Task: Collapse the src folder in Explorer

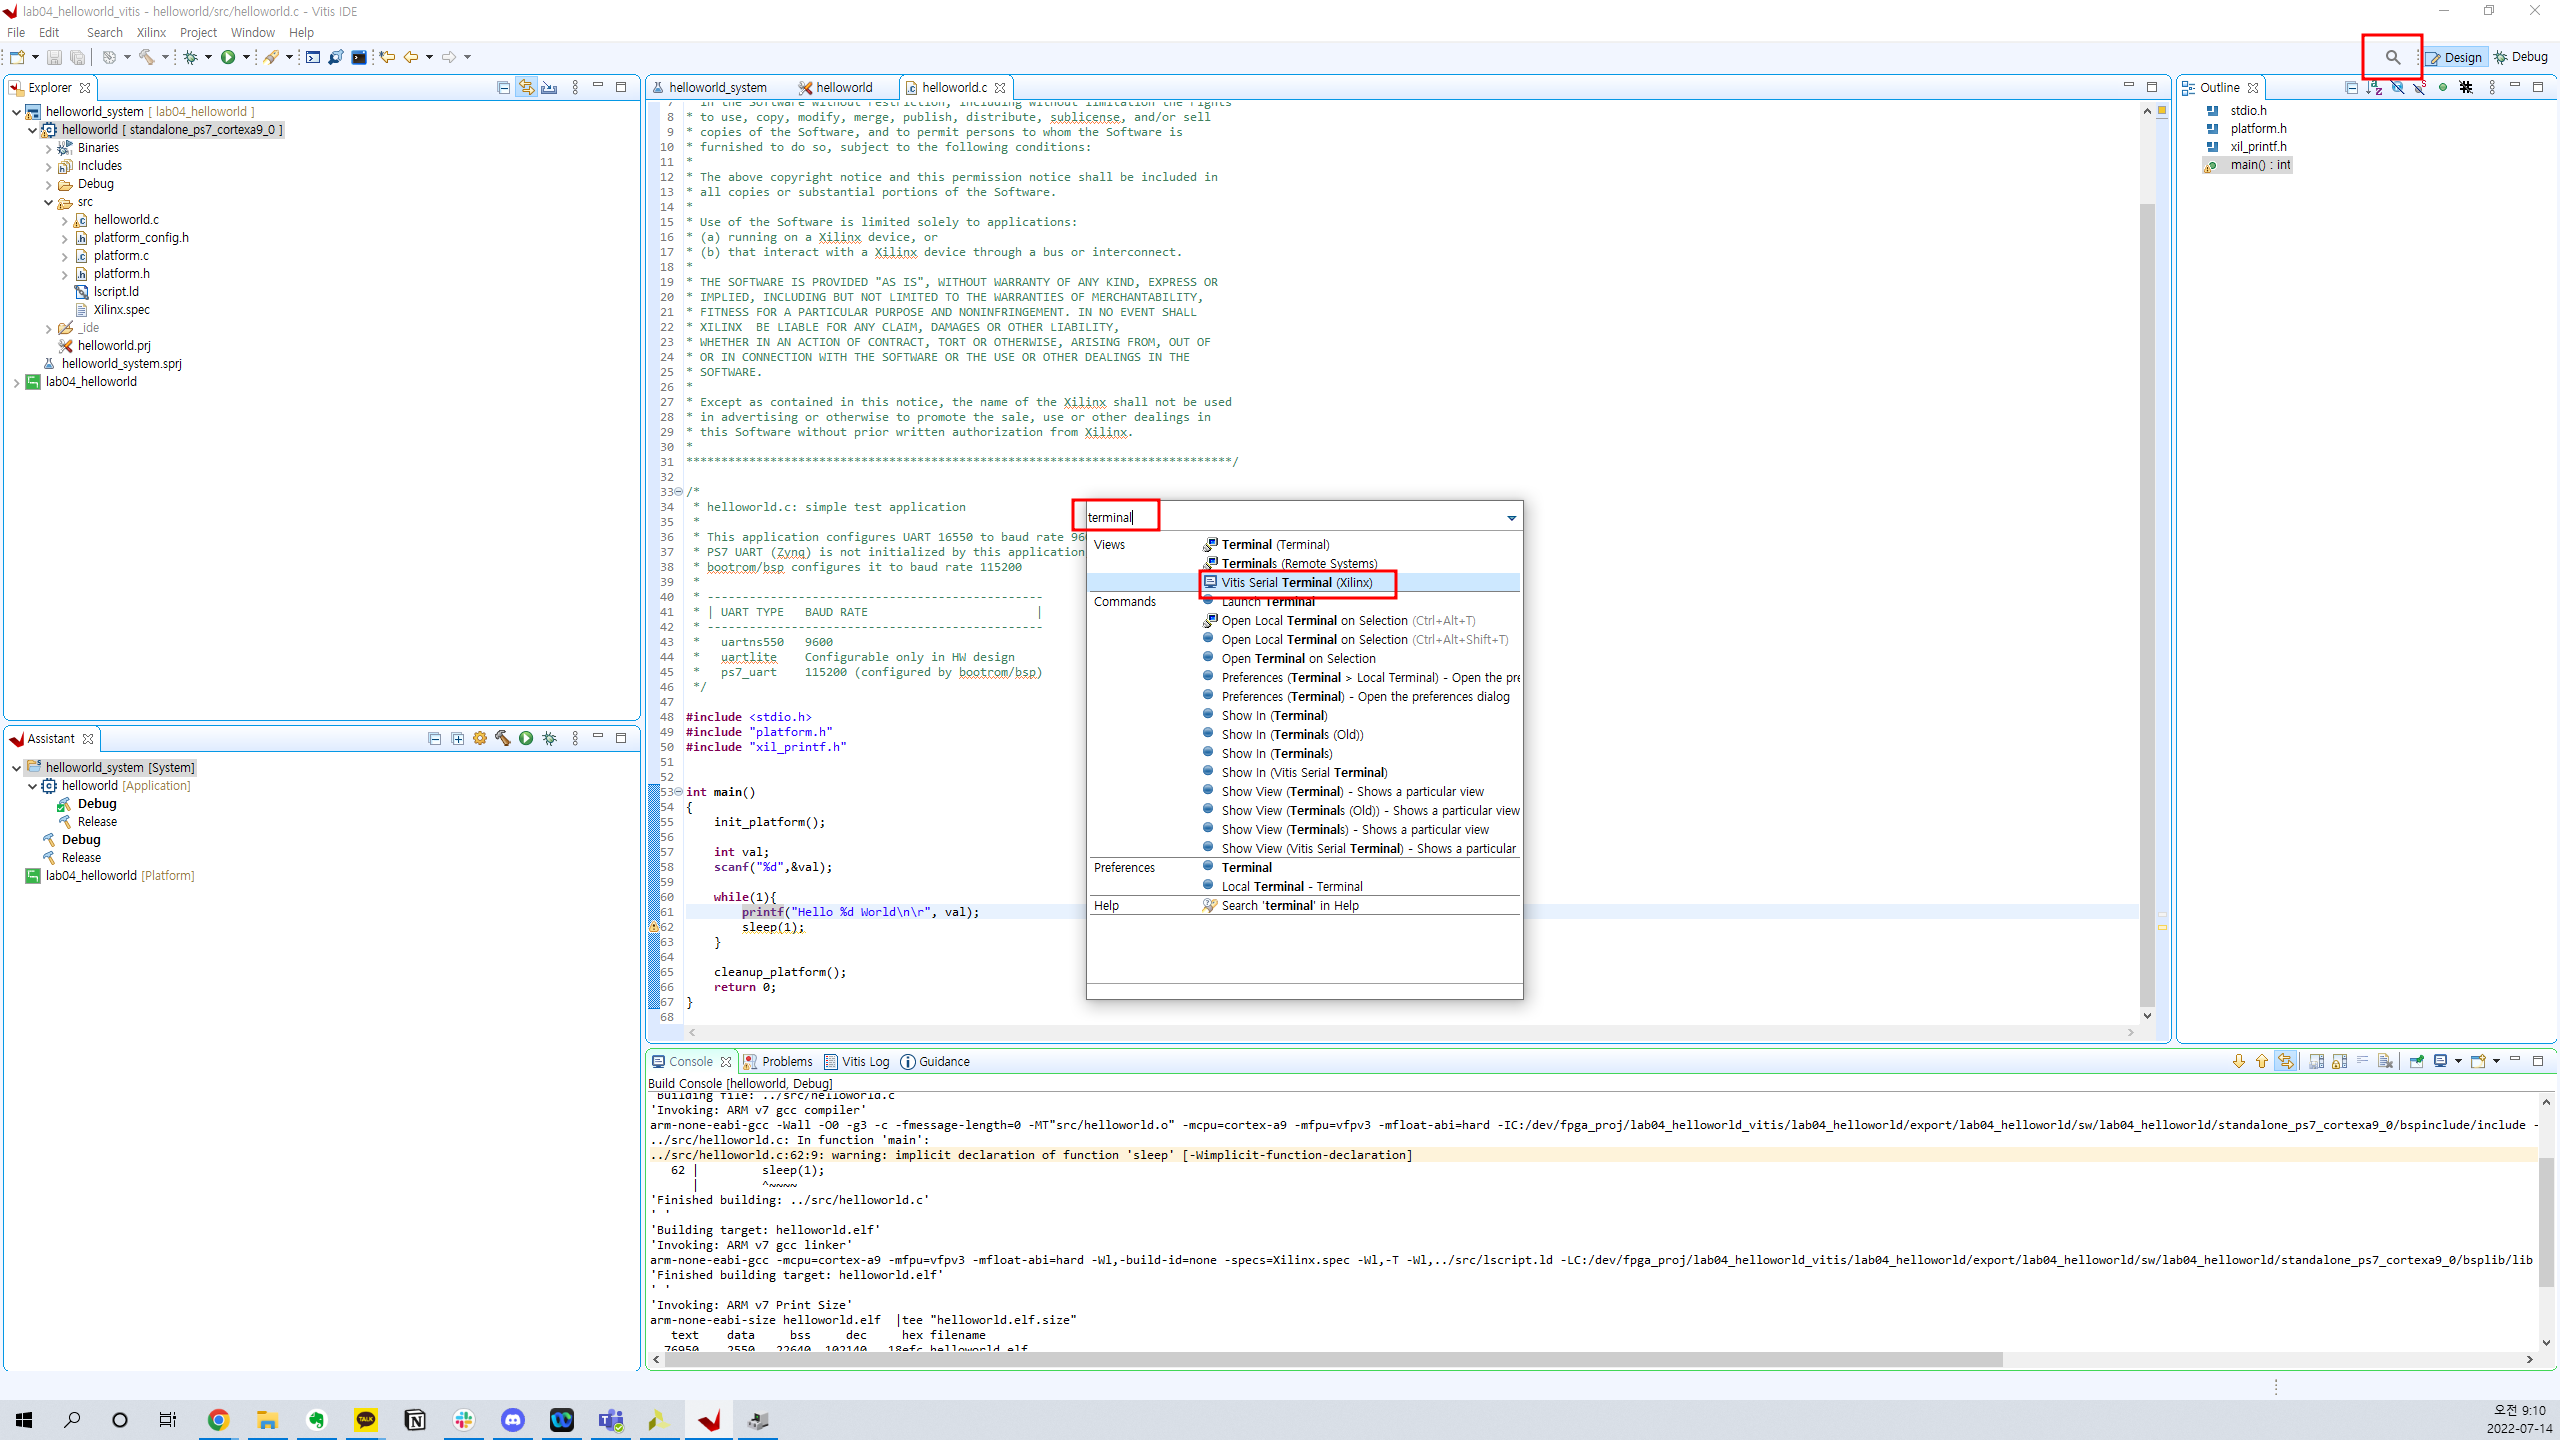Action: [48, 202]
